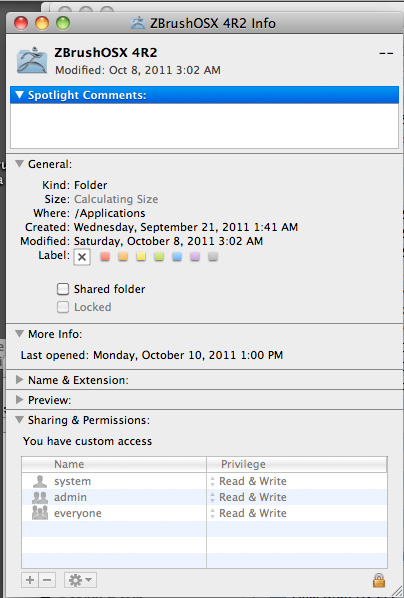The width and height of the screenshot is (404, 598).
Task: Choose the red label color
Action: (105, 257)
